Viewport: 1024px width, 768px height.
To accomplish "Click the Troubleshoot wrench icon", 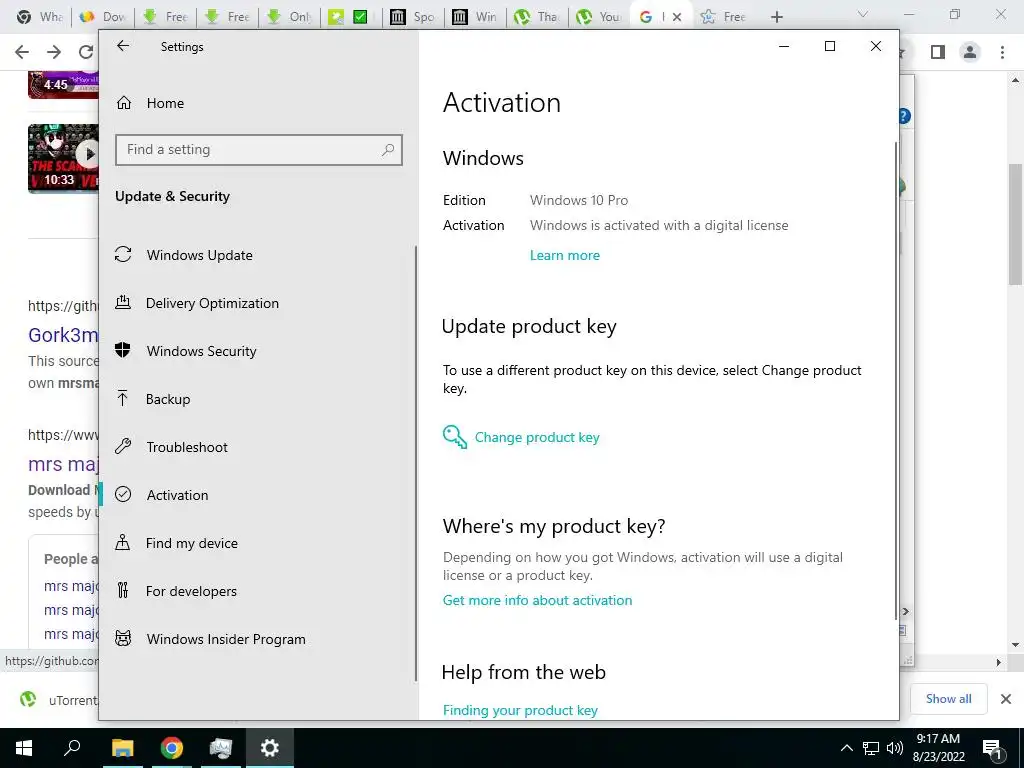I will click(123, 447).
